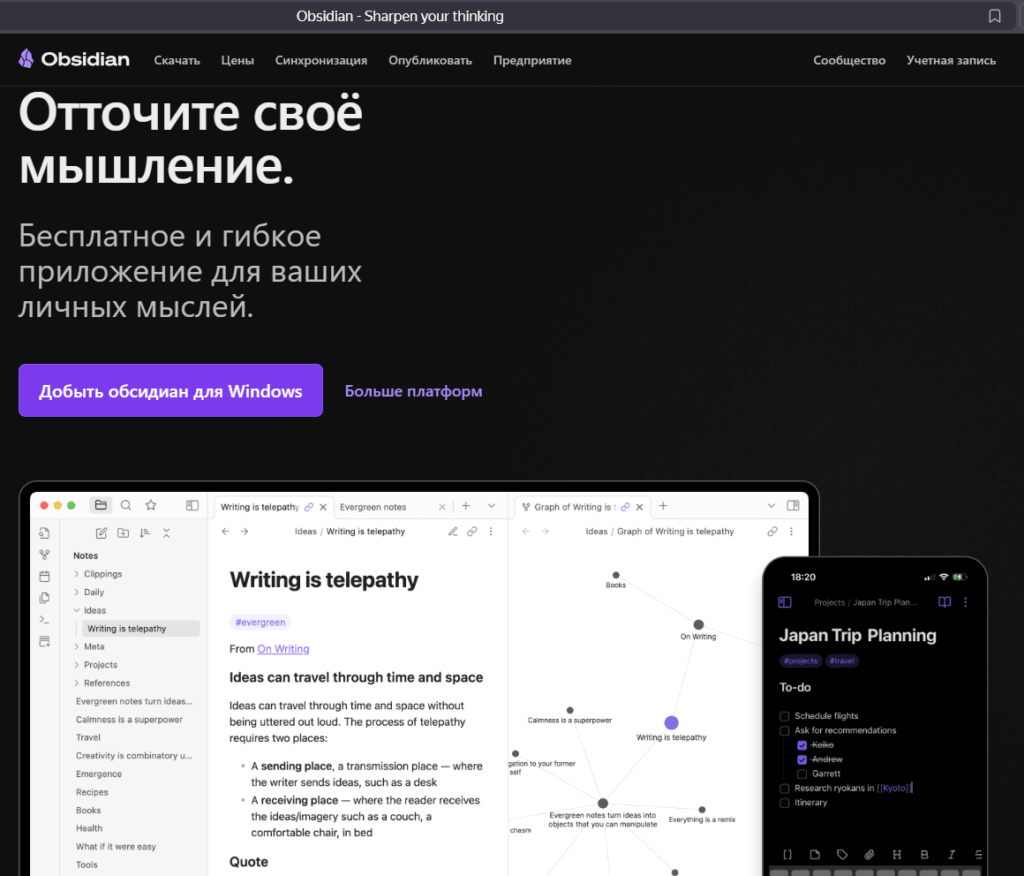Open tab list dropdown in left pane
The width and height of the screenshot is (1024, 876).
[491, 506]
